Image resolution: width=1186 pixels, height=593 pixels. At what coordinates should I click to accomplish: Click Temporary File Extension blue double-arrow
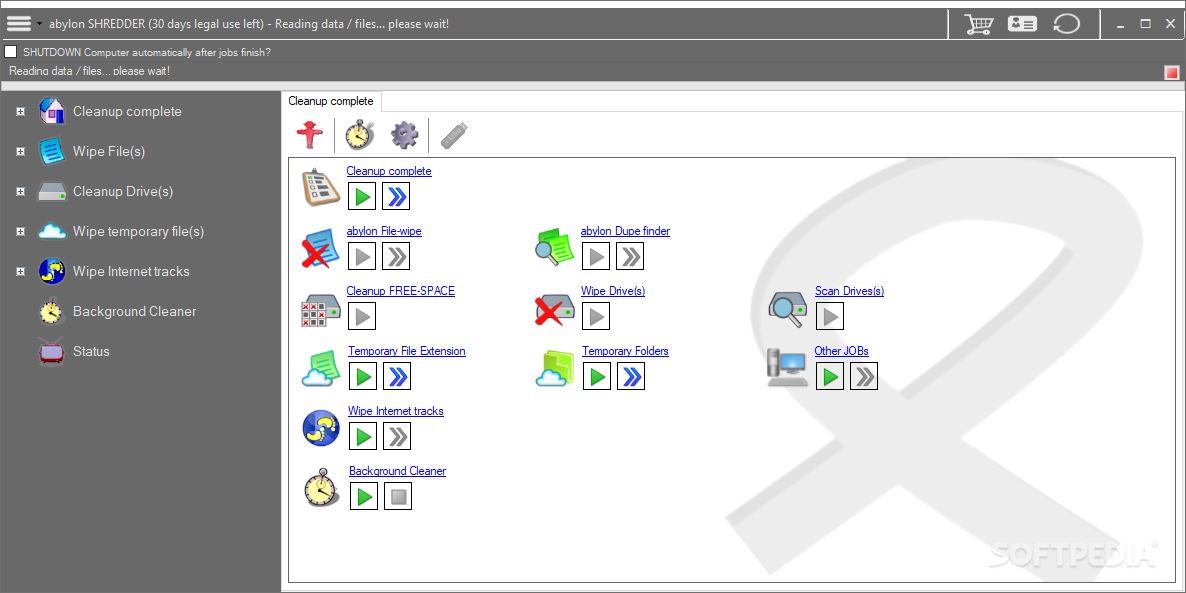(x=398, y=376)
